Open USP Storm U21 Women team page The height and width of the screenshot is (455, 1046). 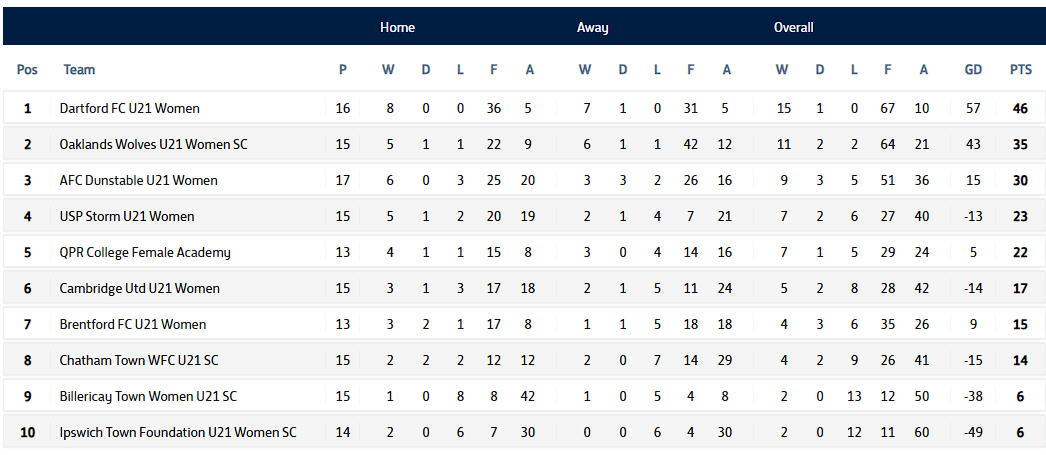pyautogui.click(x=127, y=216)
